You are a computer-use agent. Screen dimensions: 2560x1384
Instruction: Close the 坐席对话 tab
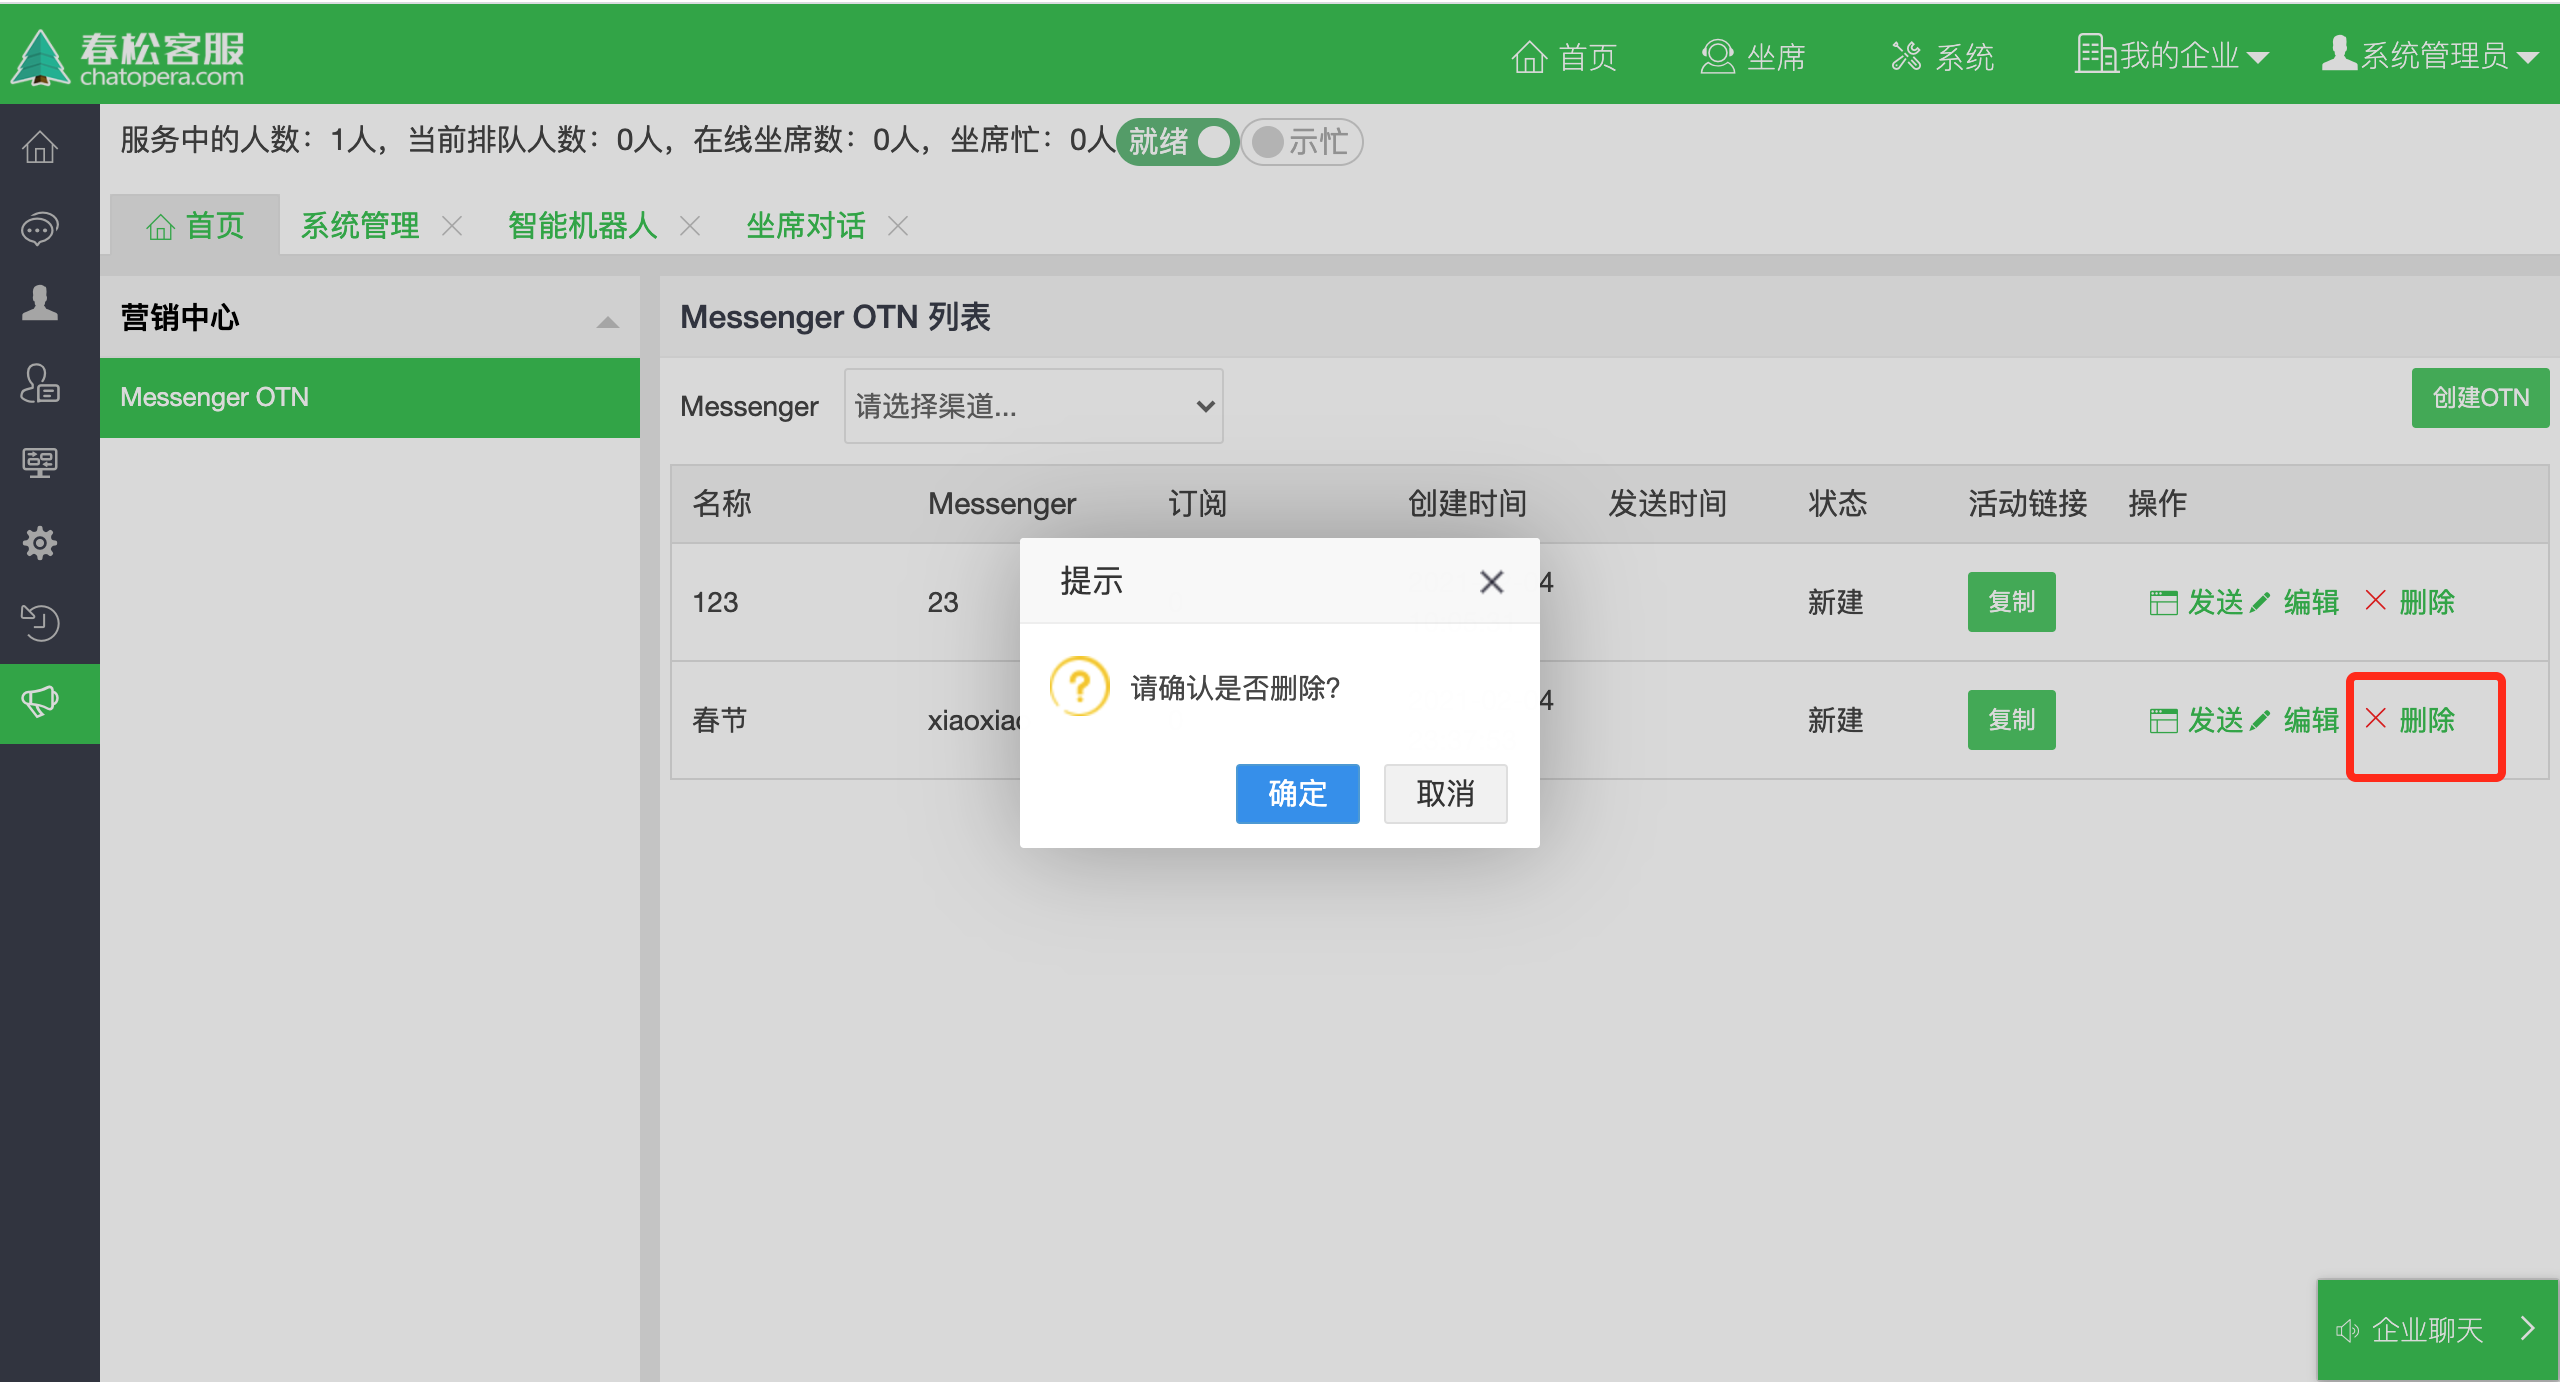pos(898,227)
